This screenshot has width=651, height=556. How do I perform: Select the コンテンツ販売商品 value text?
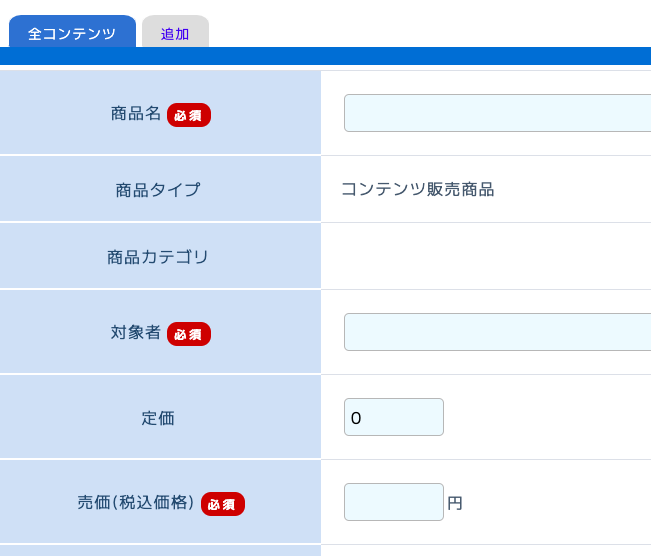[417, 189]
